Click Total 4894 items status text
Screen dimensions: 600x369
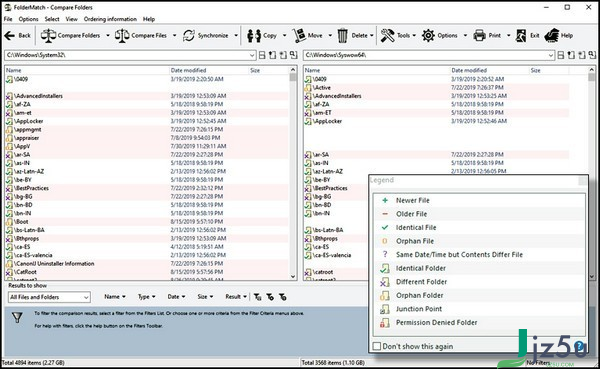(x=33, y=362)
